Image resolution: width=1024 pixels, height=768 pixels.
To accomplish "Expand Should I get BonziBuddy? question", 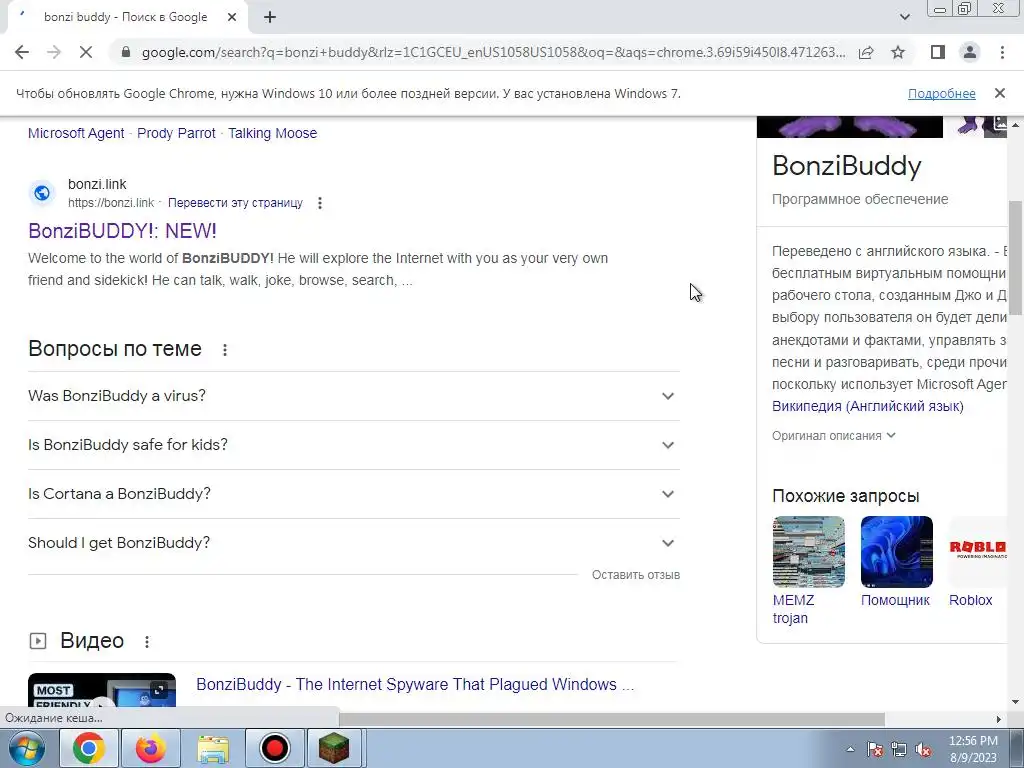I will [353, 543].
